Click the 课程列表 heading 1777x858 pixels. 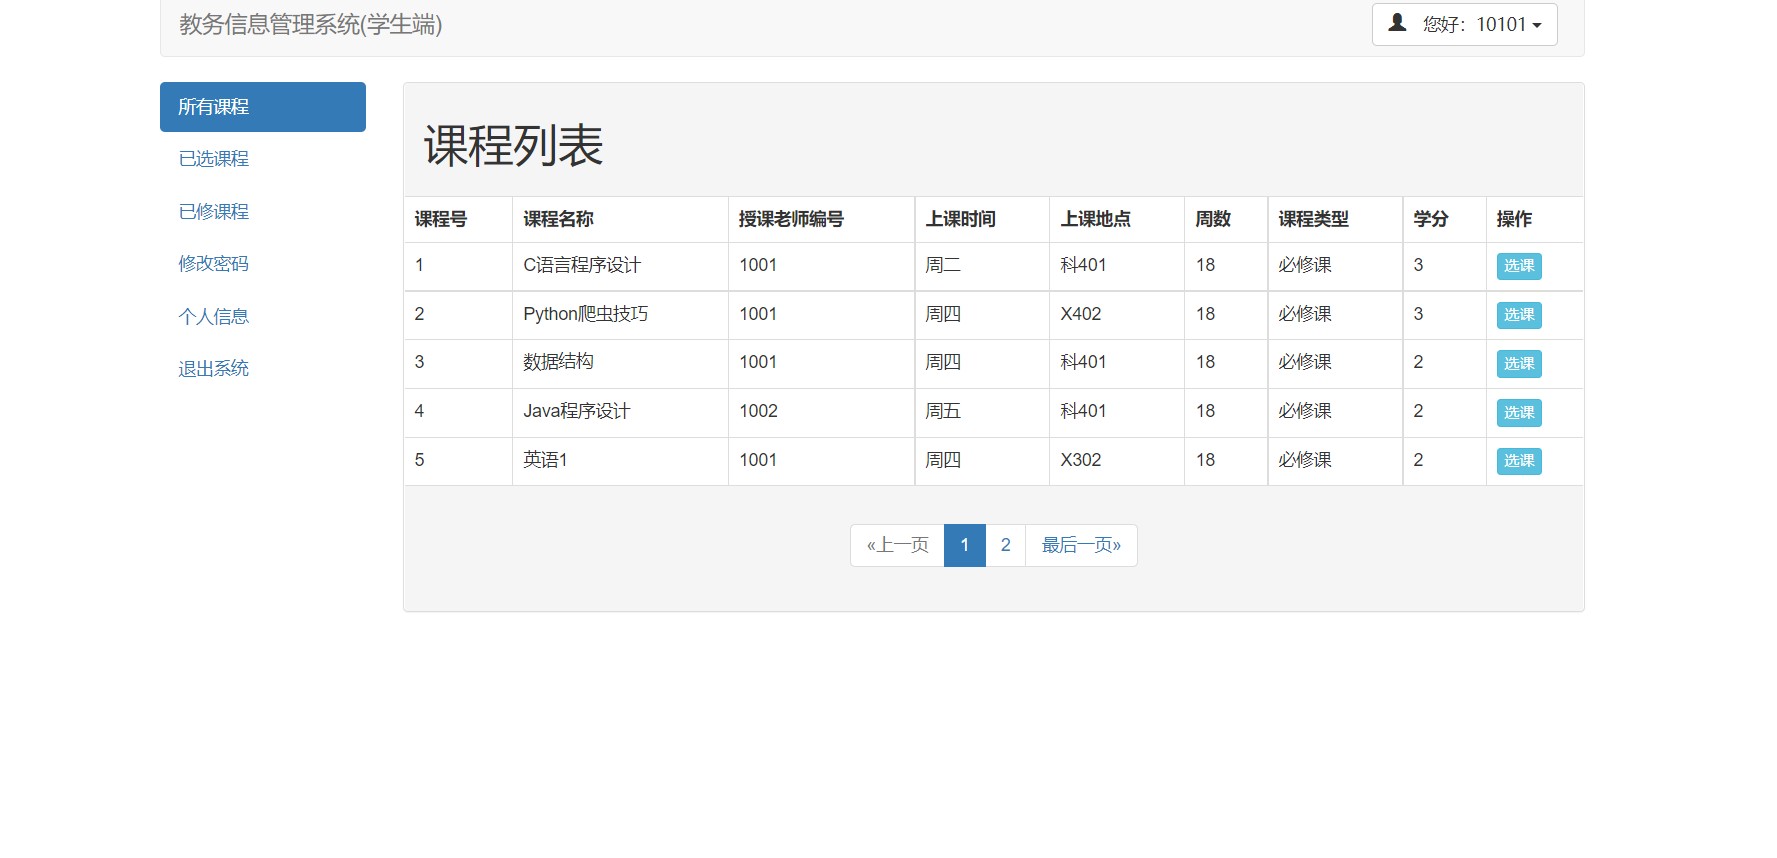point(513,146)
